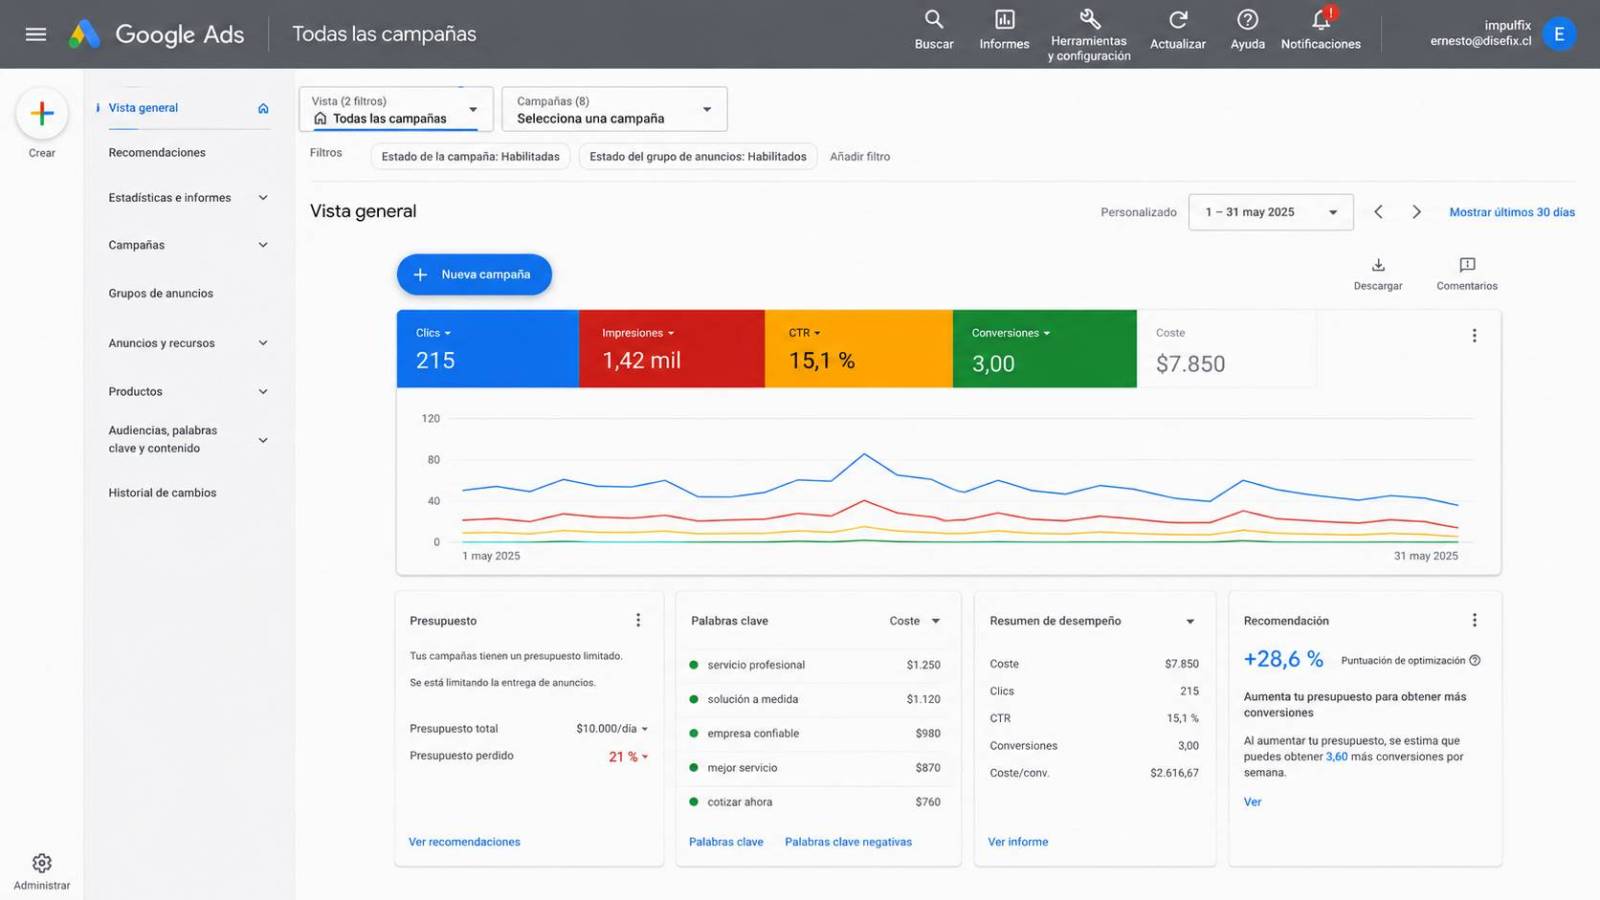Screen dimensions: 1600x900
Task: Expand the Campañas sidebar section
Action: coord(263,245)
